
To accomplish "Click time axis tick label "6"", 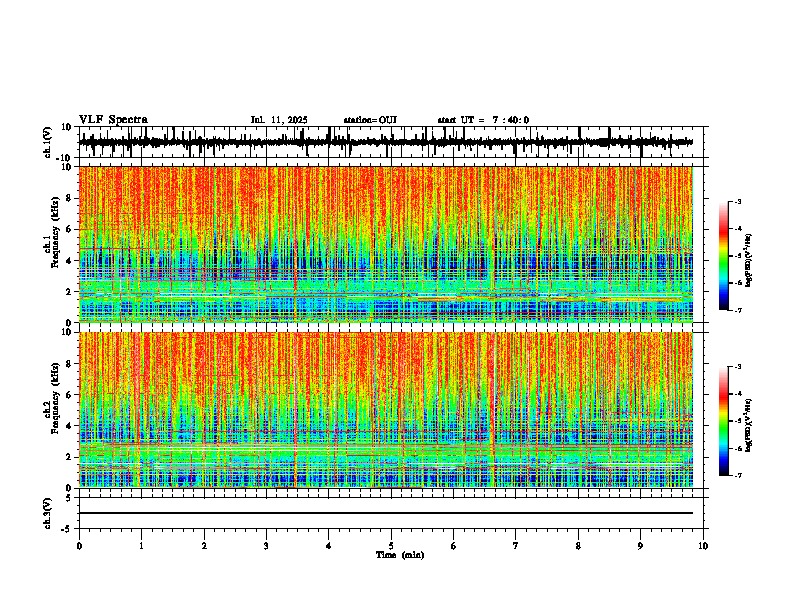I will [454, 546].
